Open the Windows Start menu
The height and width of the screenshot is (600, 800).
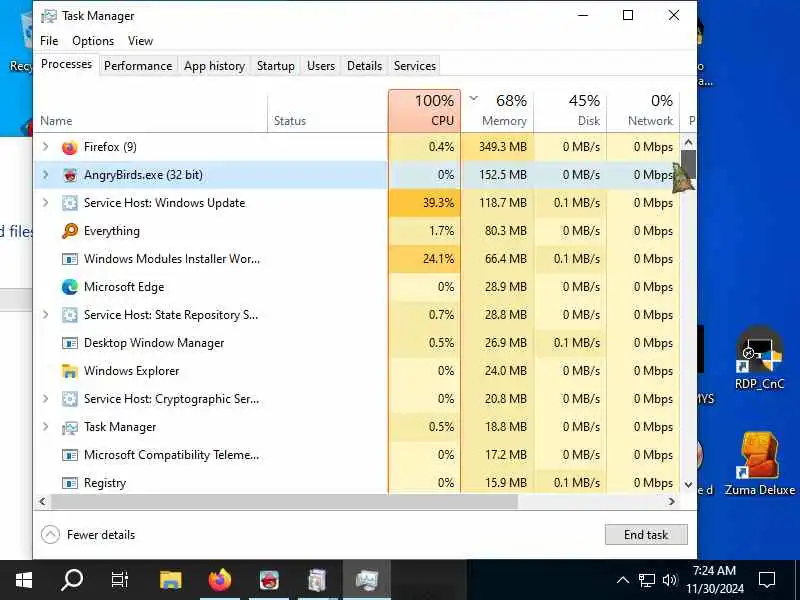tap(23, 580)
